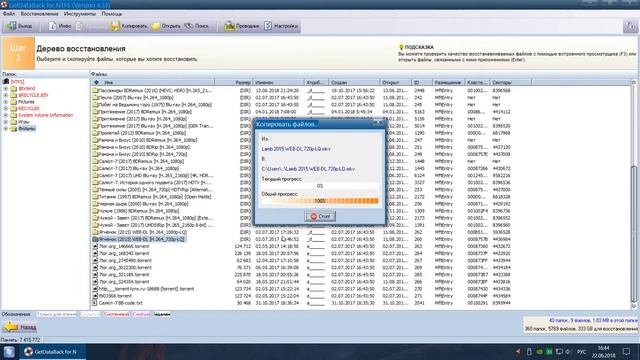Click the Сжатый legend label
This screenshot has height=360, width=640.
coord(141,314)
